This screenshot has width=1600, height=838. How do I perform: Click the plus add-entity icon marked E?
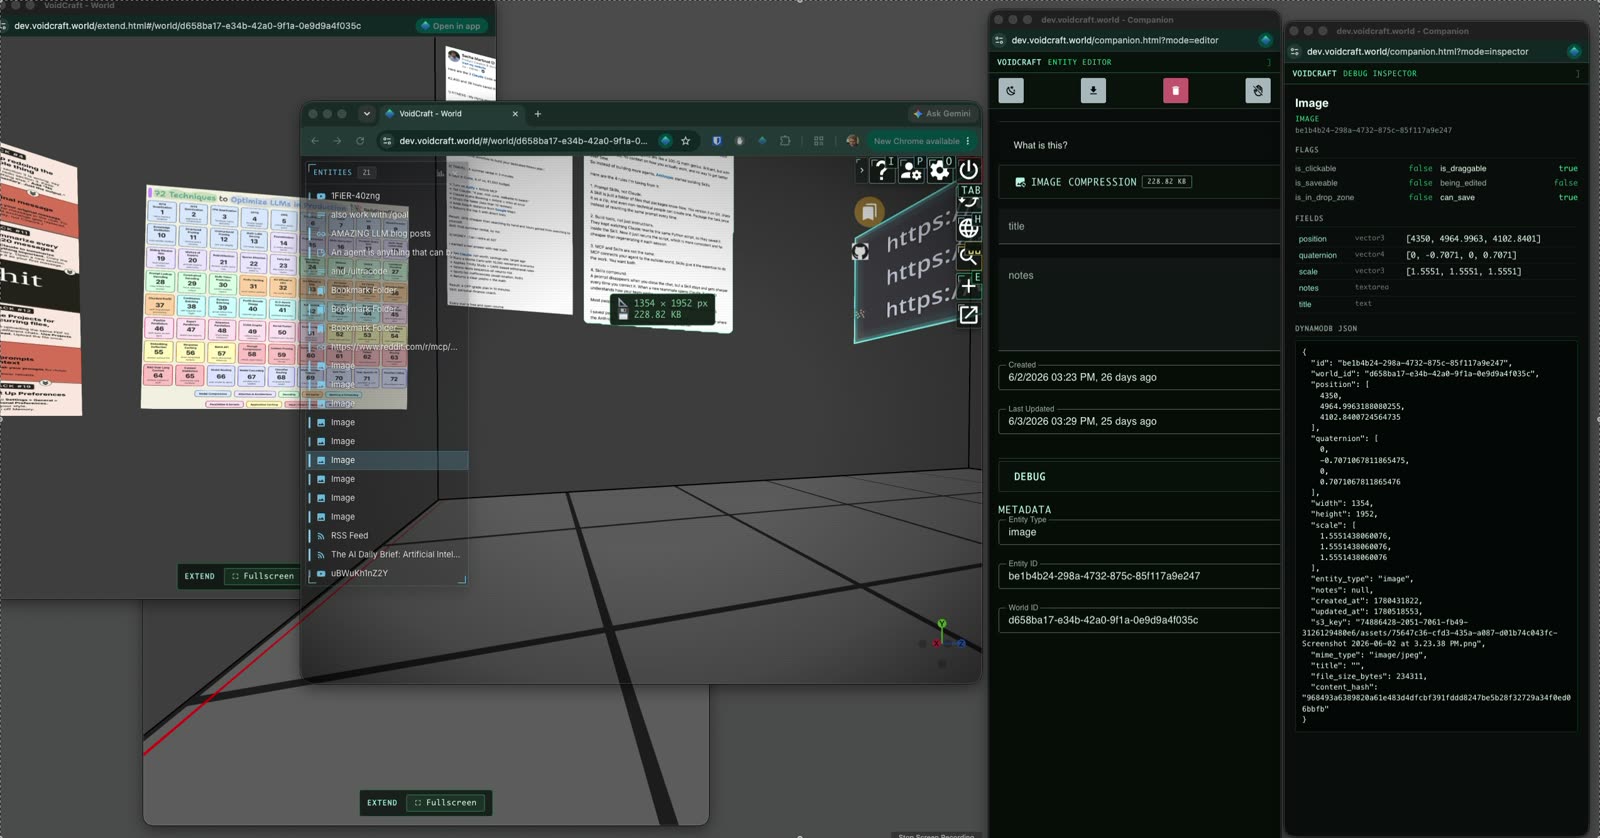[968, 286]
